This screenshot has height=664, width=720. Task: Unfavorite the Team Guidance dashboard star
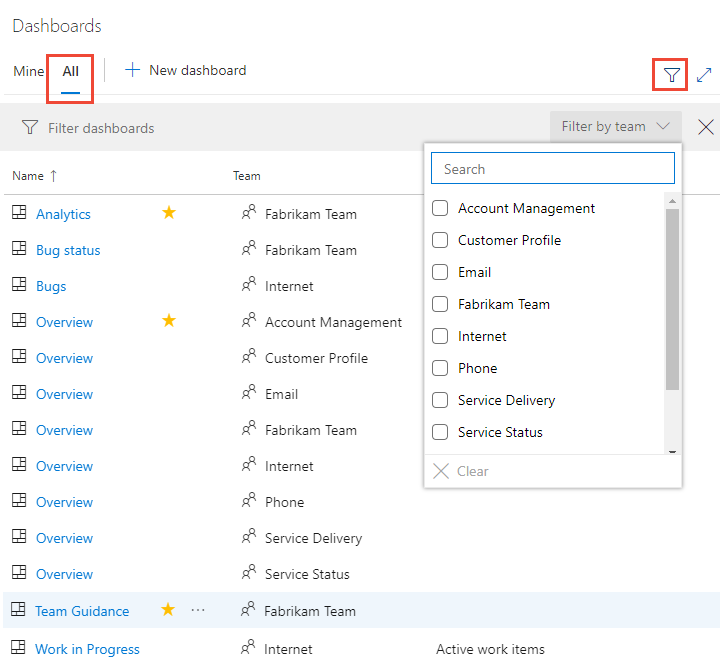point(168,610)
